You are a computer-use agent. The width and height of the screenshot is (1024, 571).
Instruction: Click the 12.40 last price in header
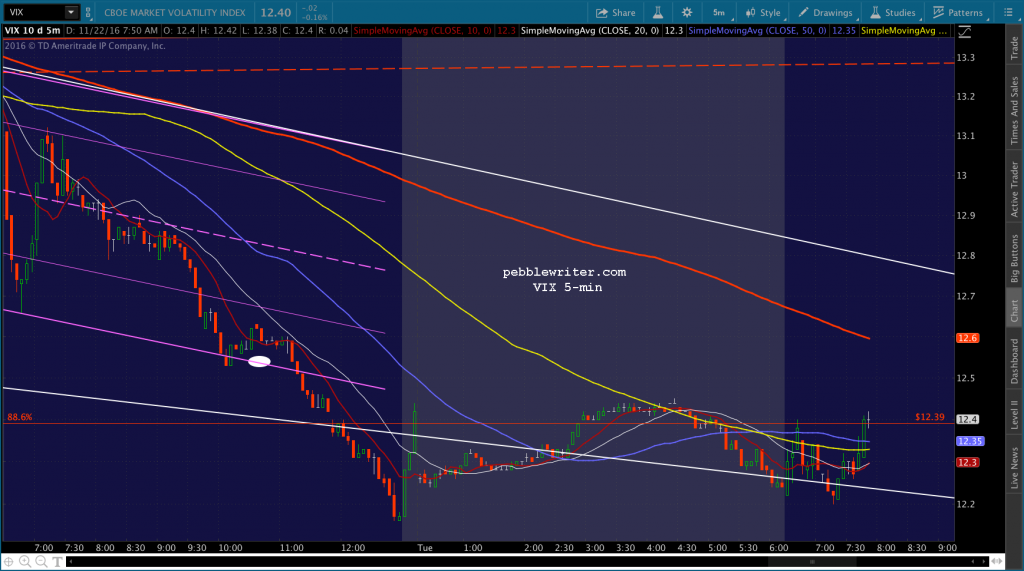click(x=276, y=12)
